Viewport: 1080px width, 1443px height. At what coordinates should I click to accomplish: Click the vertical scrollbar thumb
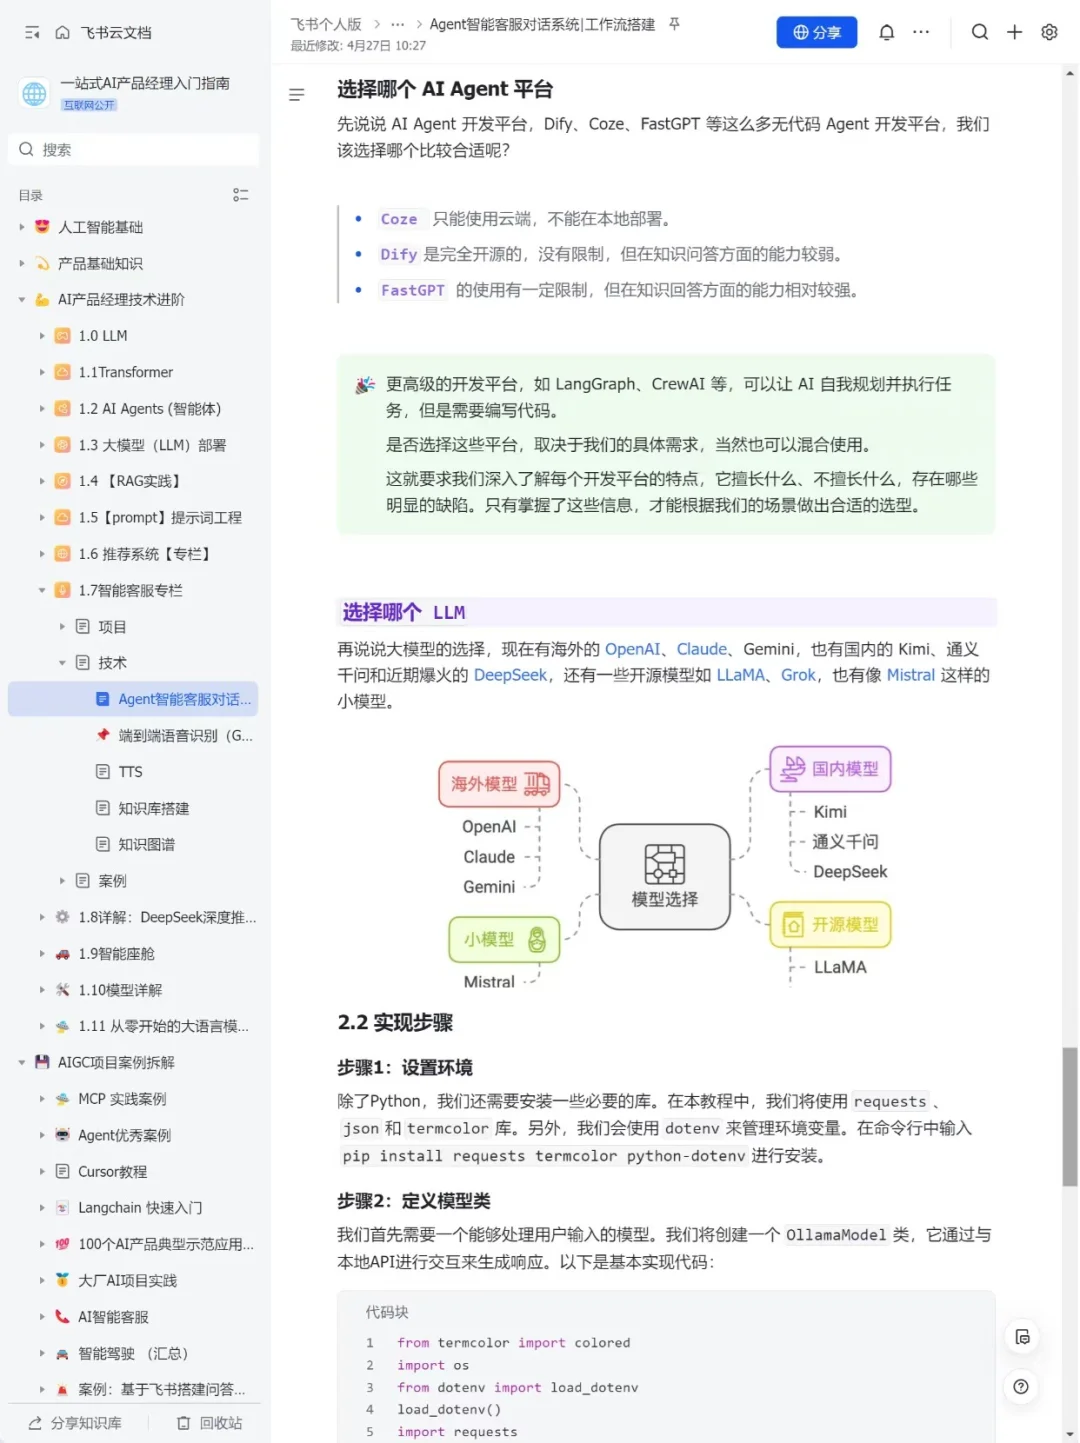coord(1070,1116)
